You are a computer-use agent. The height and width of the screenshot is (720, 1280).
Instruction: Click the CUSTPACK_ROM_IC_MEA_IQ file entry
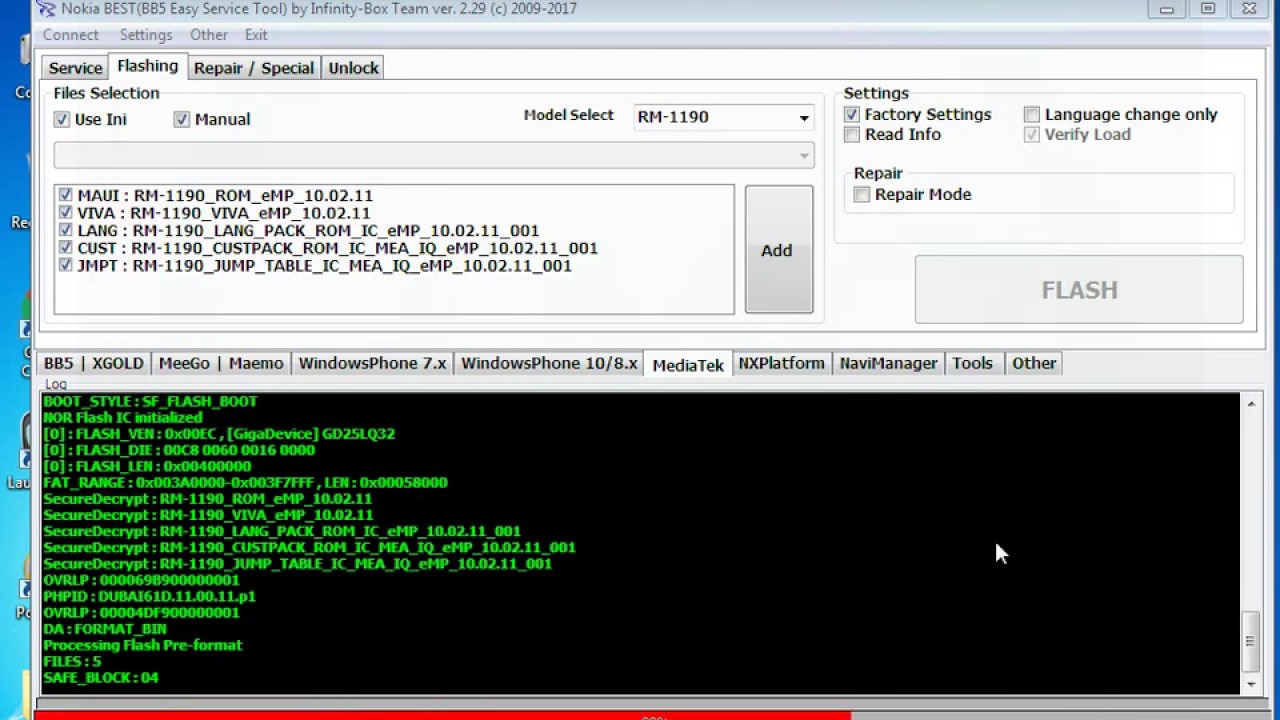[x=337, y=248]
